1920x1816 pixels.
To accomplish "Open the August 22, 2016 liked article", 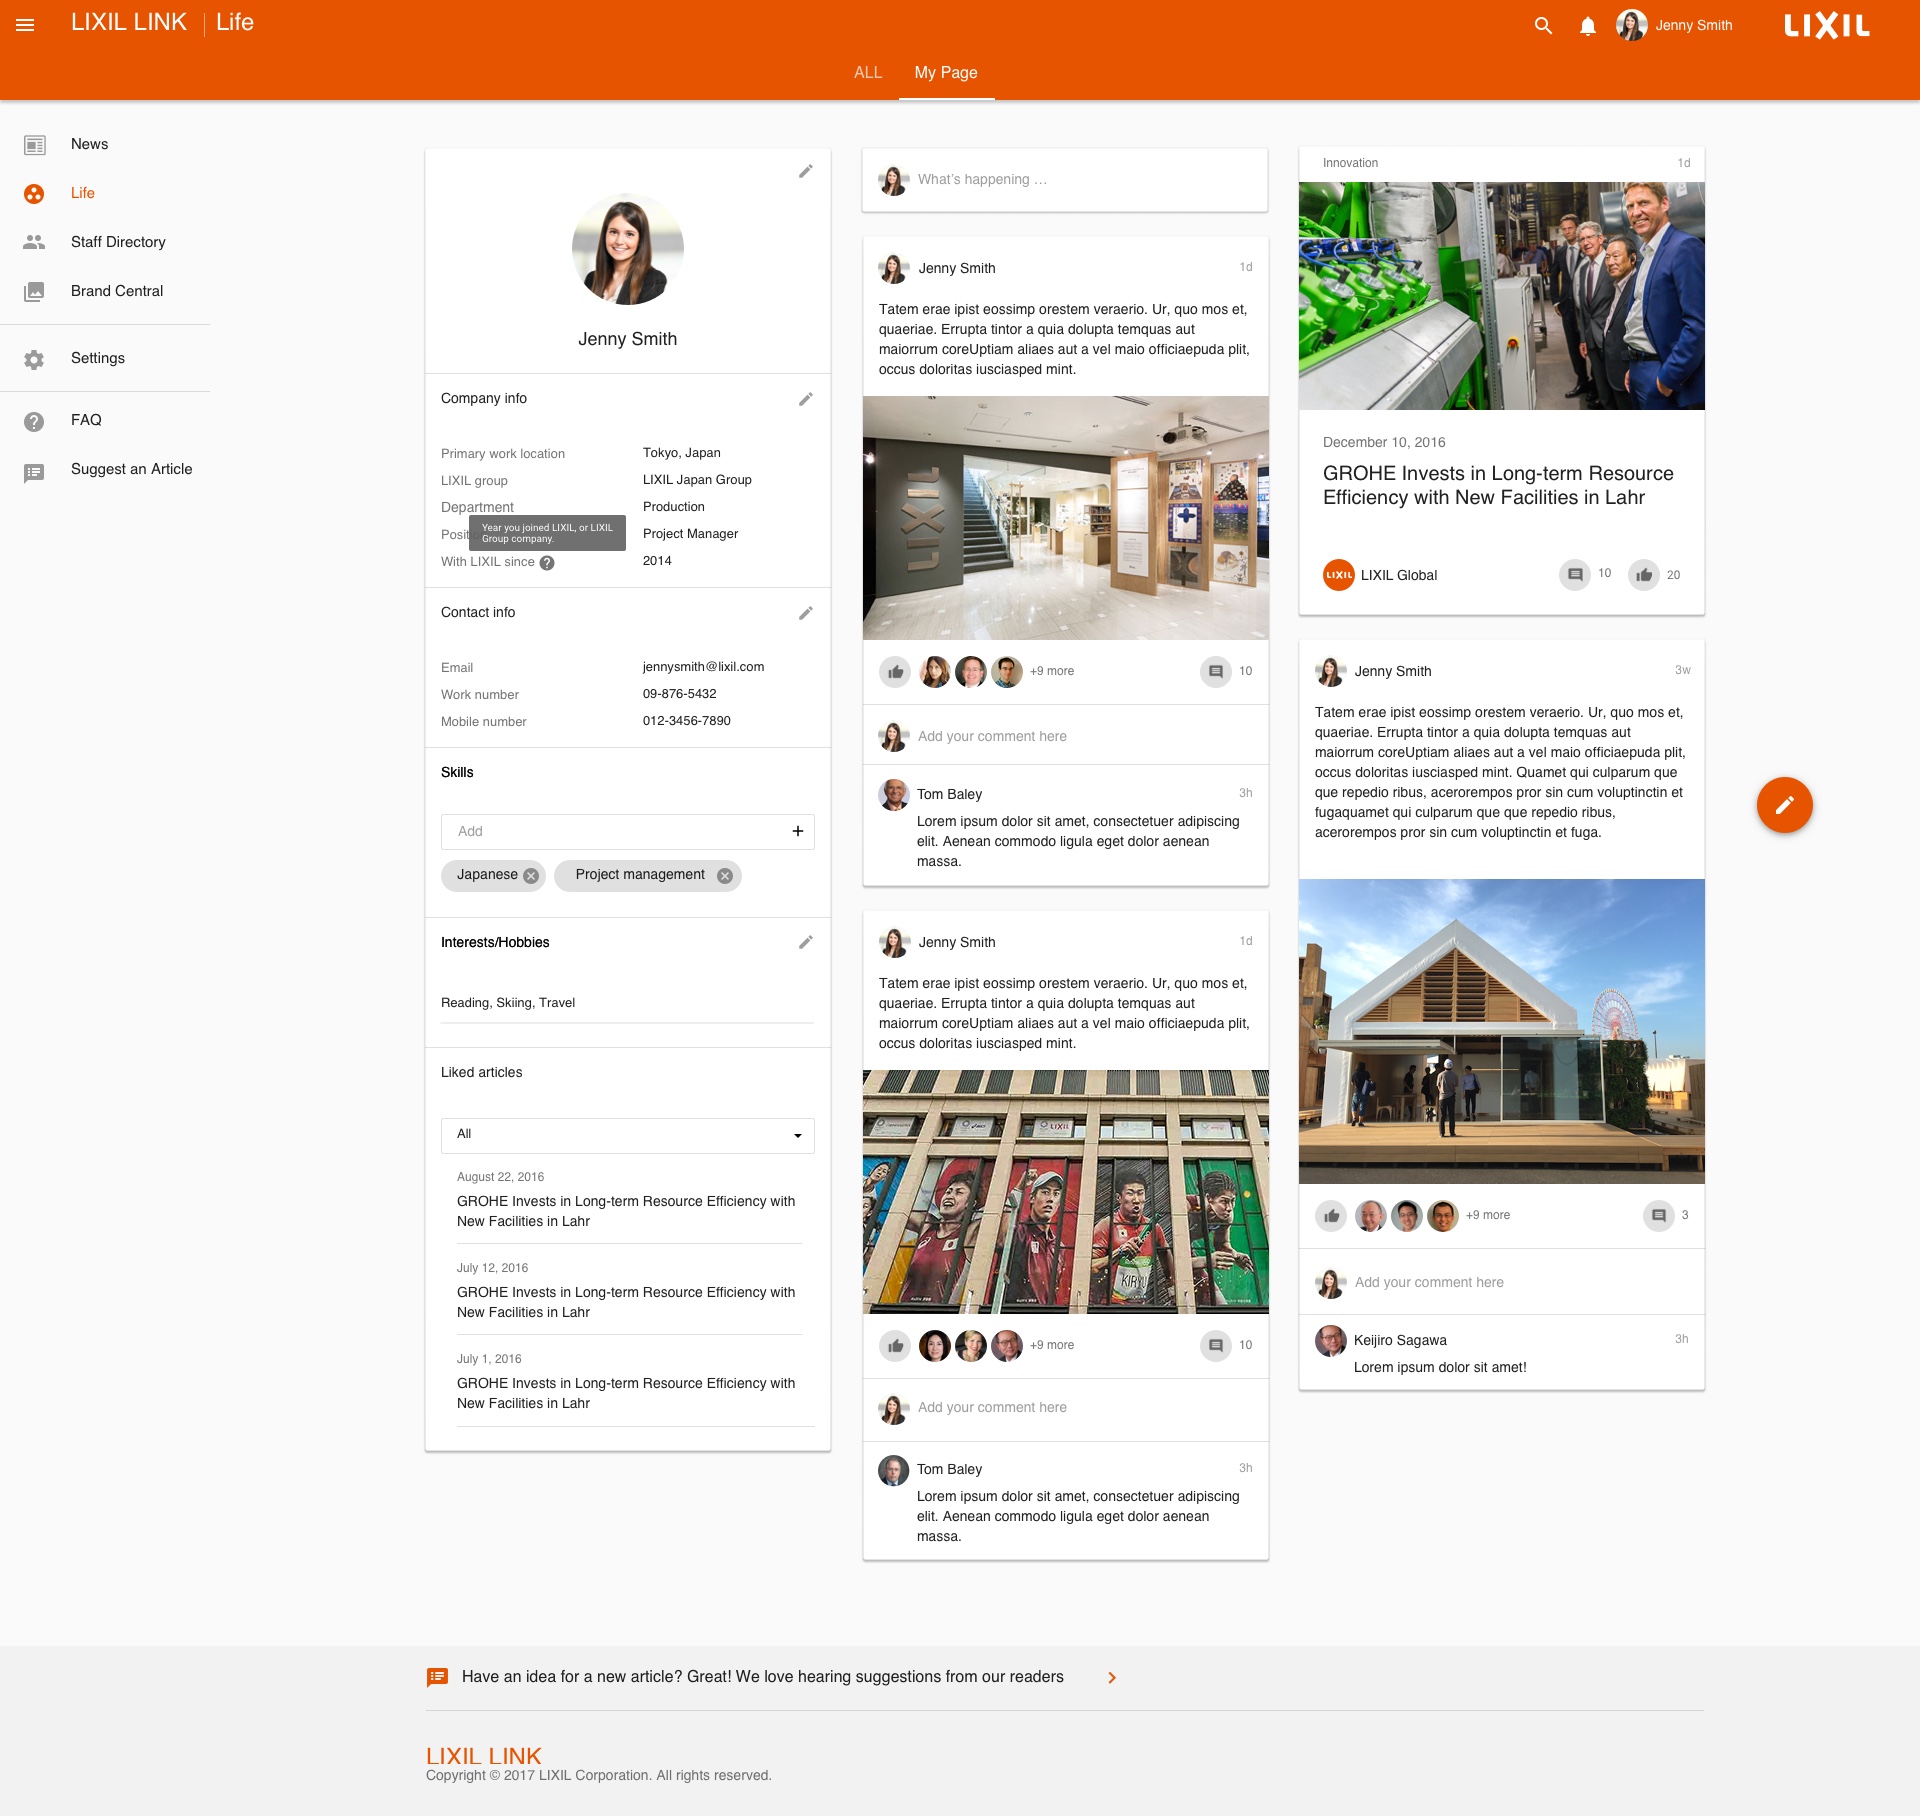I will point(625,1211).
